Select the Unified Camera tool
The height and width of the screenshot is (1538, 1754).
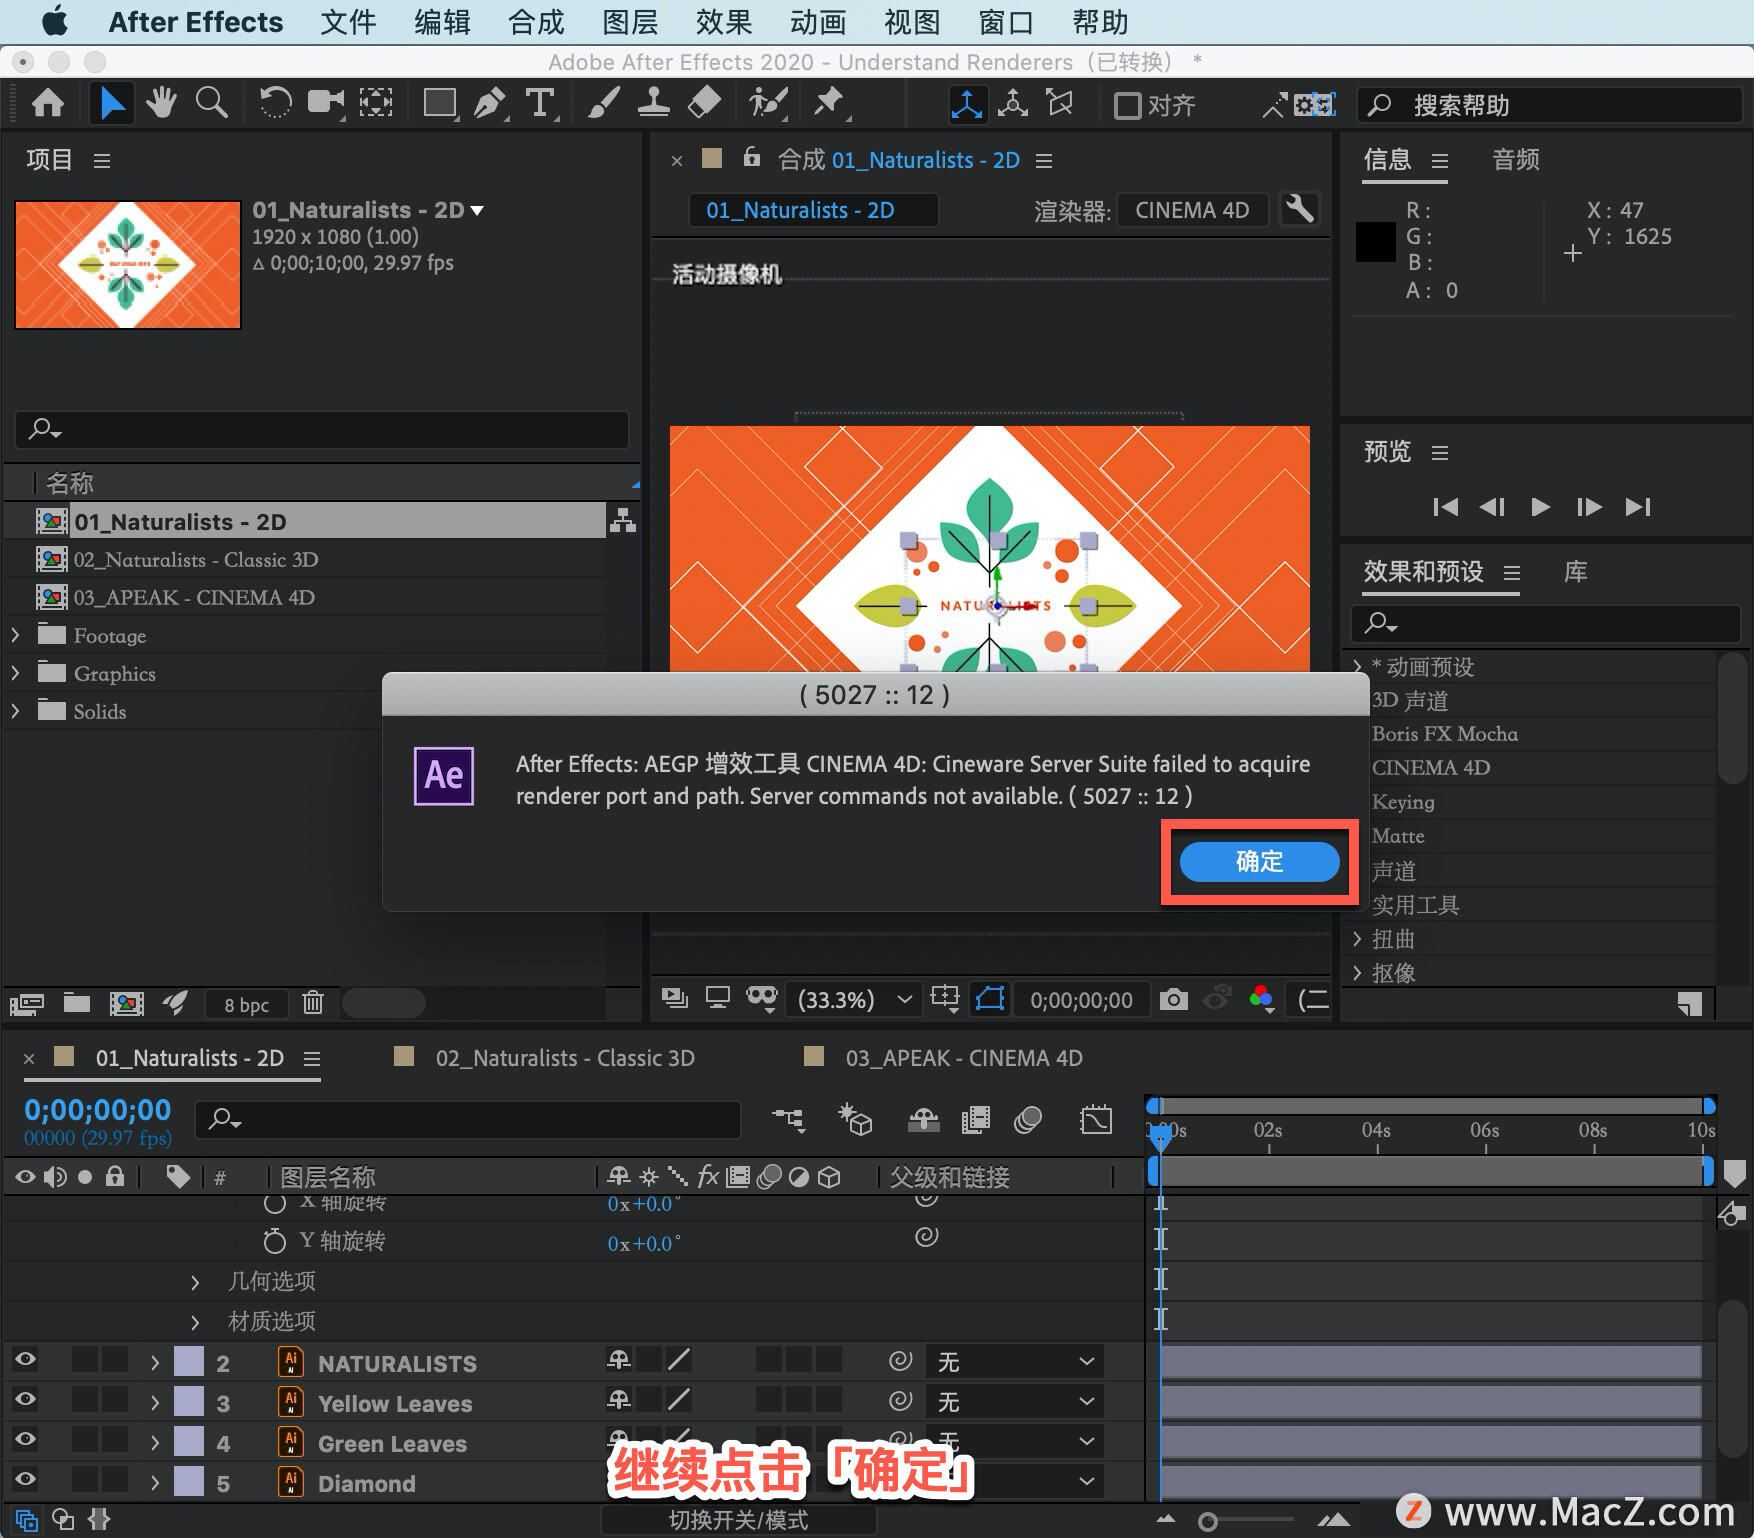tap(325, 103)
